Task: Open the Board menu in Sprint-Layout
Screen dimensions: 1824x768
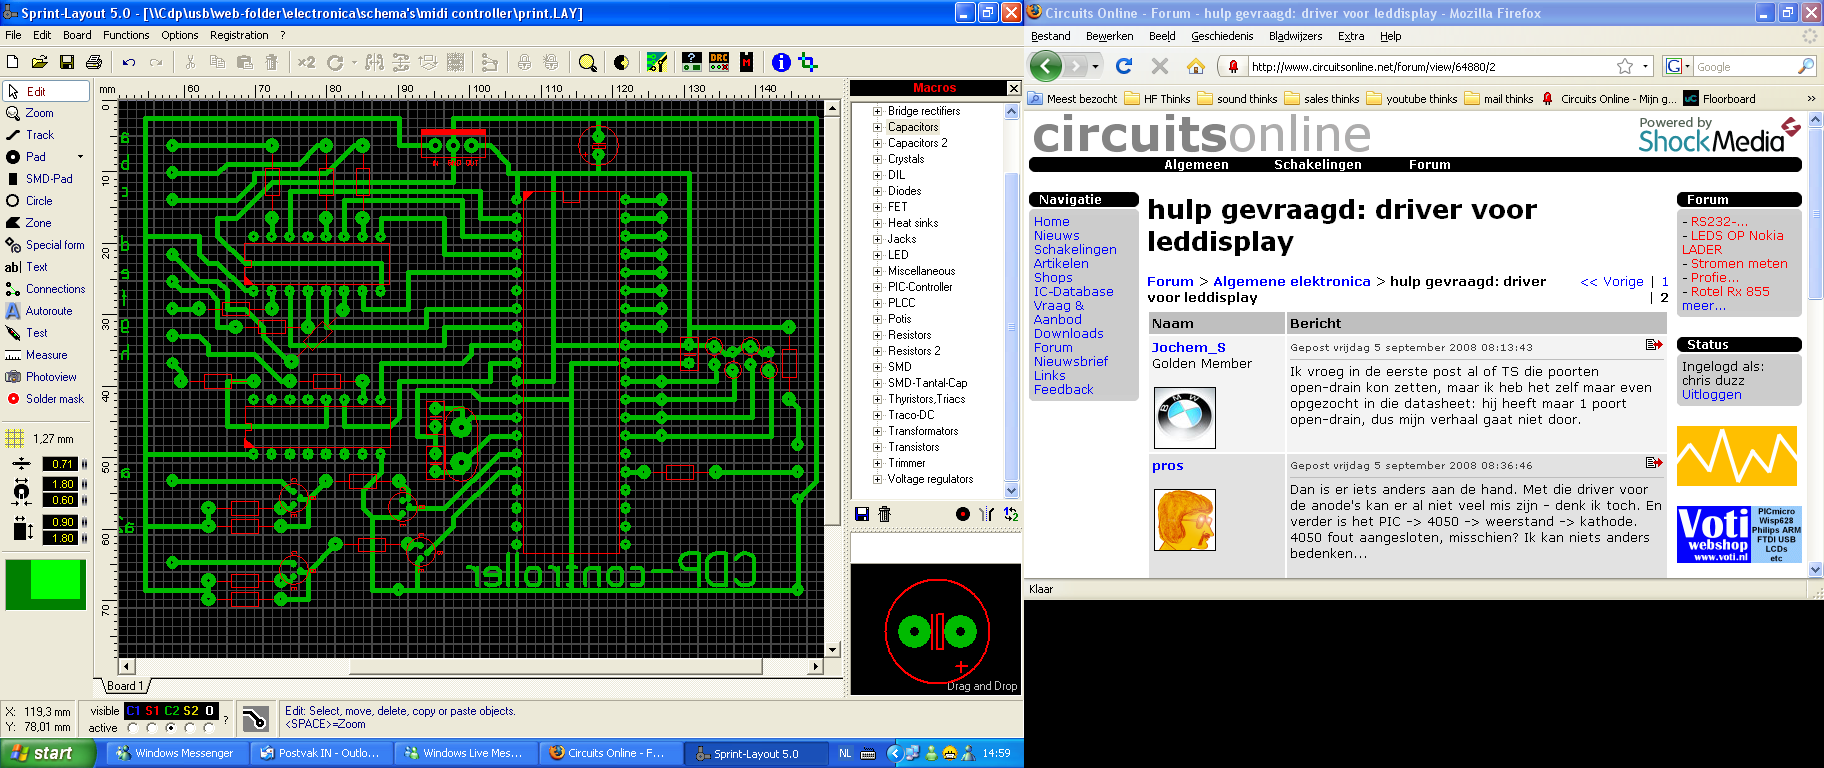Action: (x=77, y=35)
